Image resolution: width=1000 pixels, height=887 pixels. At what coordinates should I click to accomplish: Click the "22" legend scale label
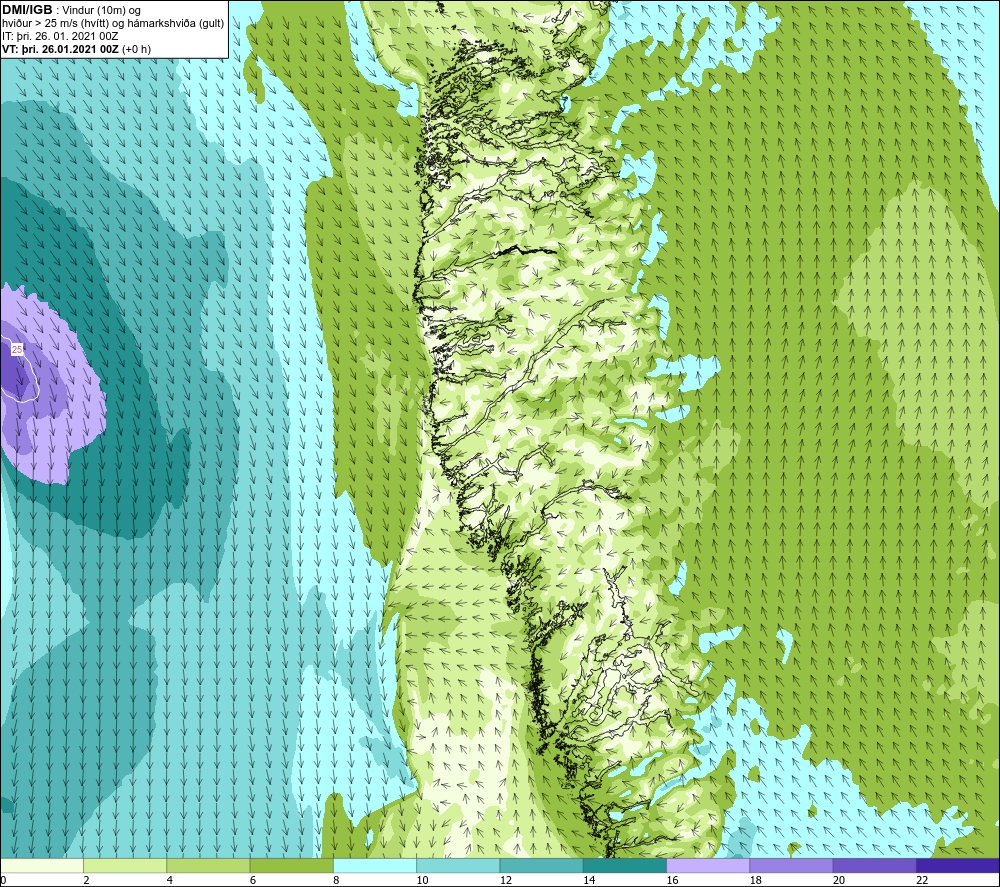pyautogui.click(x=922, y=880)
